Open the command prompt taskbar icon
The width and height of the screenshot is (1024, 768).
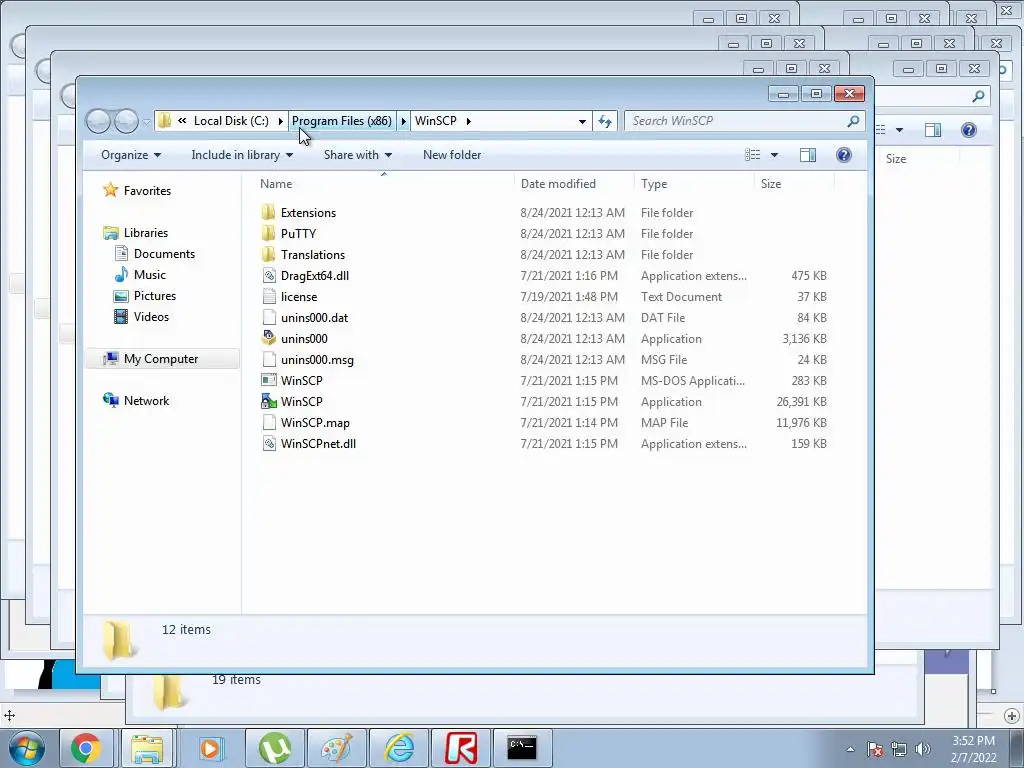522,748
